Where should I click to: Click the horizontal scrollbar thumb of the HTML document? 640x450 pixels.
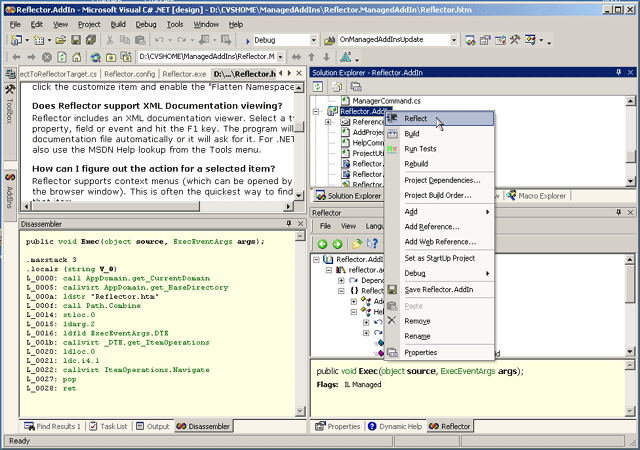tap(116, 207)
